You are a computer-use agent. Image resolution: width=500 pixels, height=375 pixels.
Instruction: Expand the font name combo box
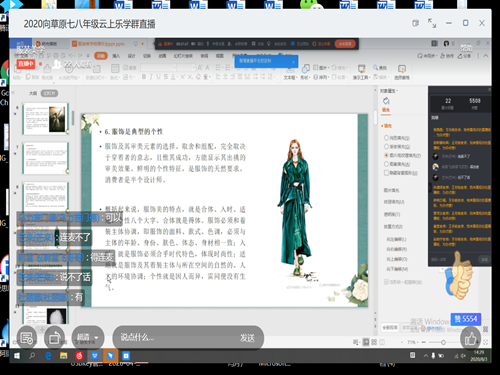point(159,68)
